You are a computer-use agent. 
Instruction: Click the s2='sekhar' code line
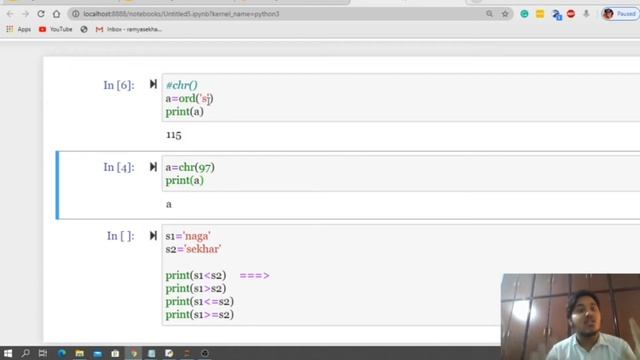tap(193, 249)
